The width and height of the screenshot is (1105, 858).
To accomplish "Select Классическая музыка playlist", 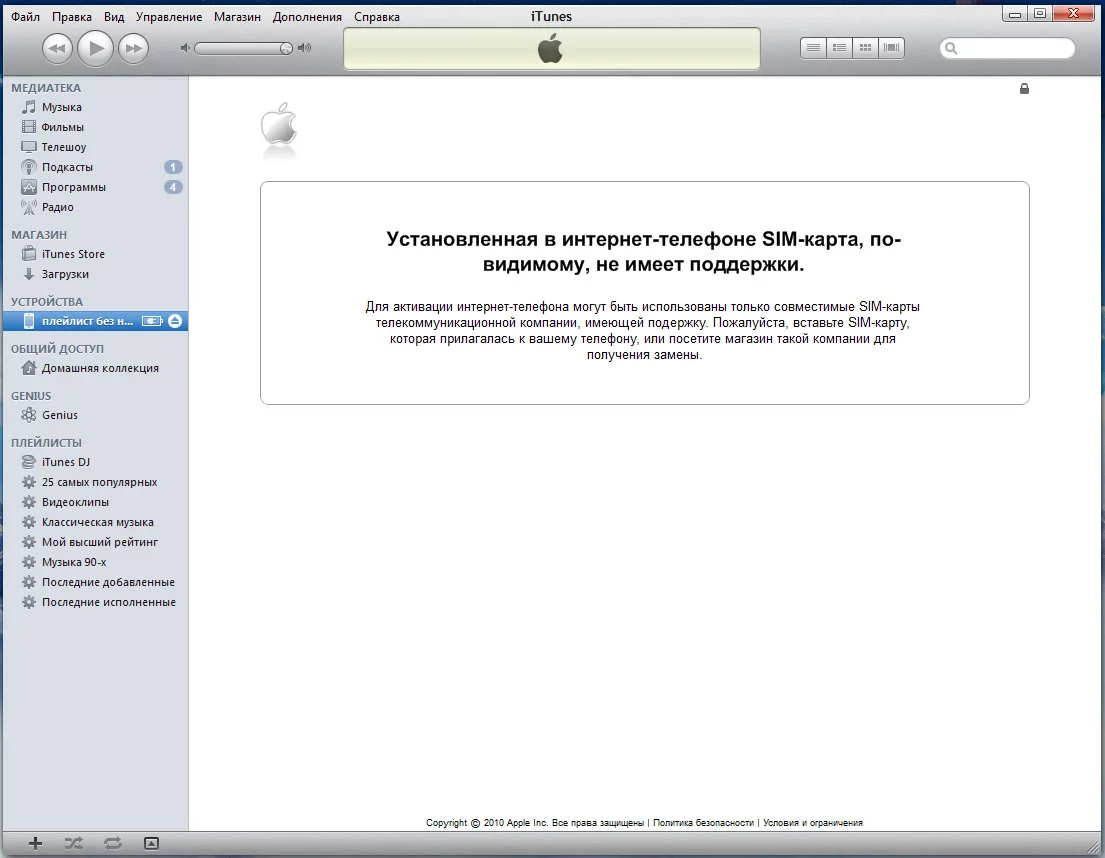I will point(95,522).
